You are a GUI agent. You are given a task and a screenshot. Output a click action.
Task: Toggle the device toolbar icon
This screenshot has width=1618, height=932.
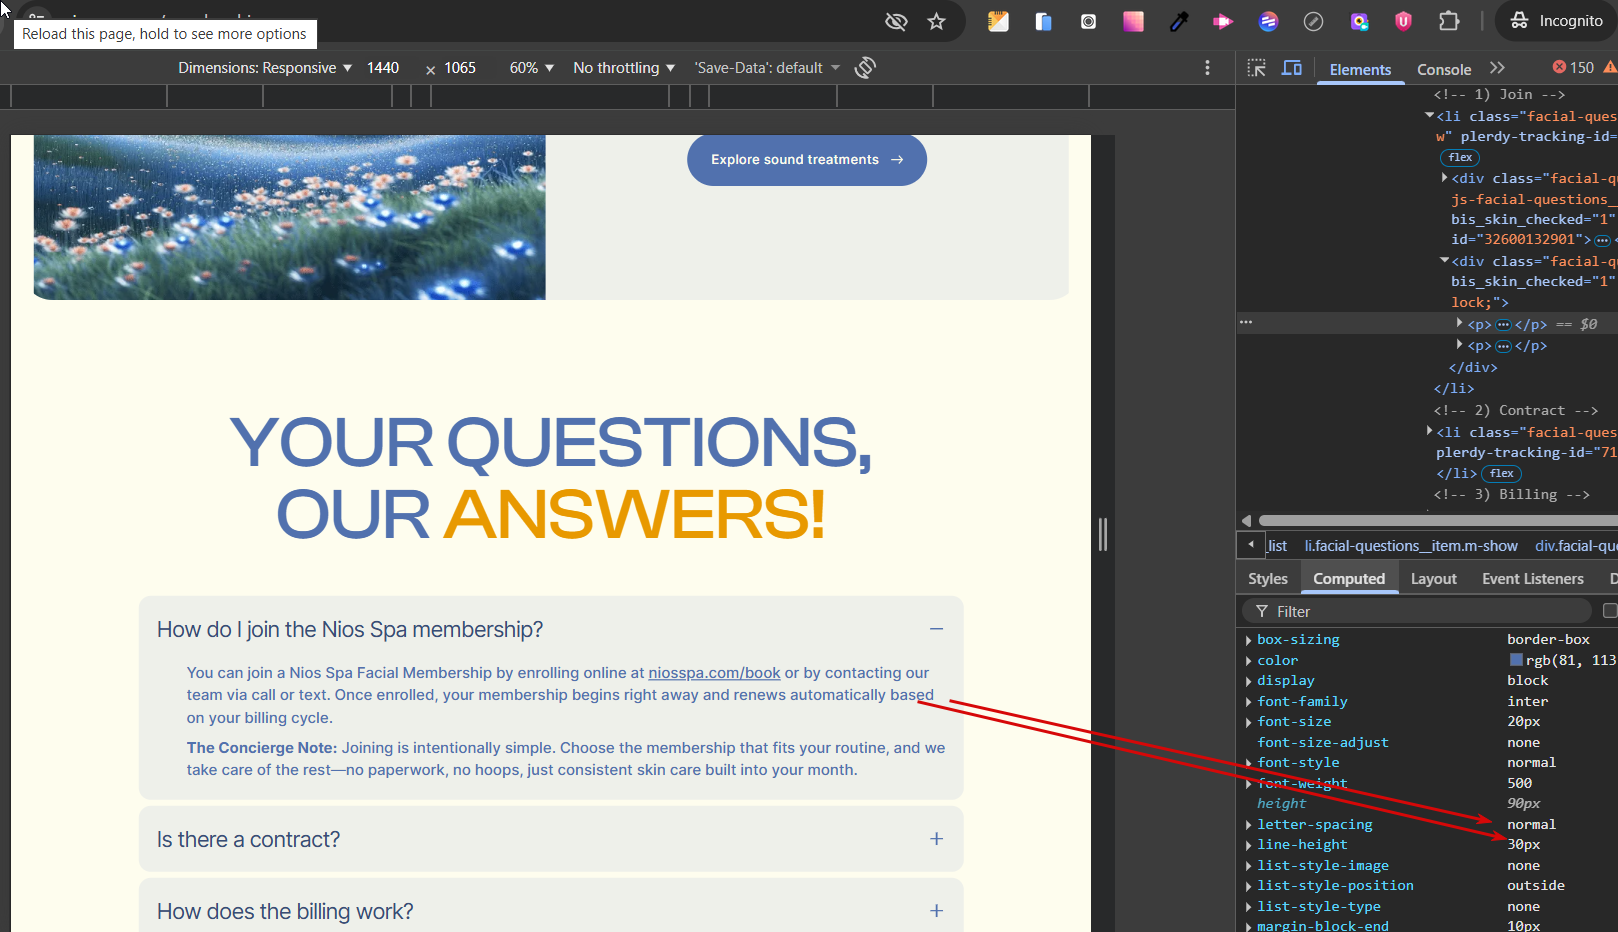pyautogui.click(x=1292, y=68)
